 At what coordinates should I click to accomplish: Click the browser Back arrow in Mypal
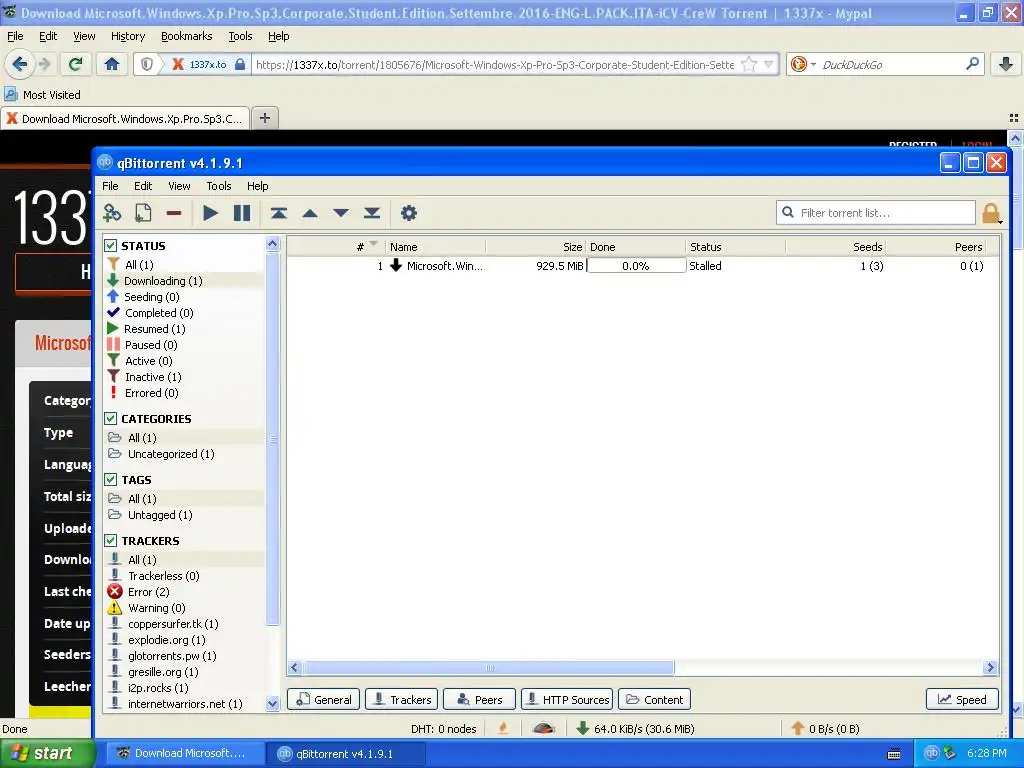tap(19, 64)
